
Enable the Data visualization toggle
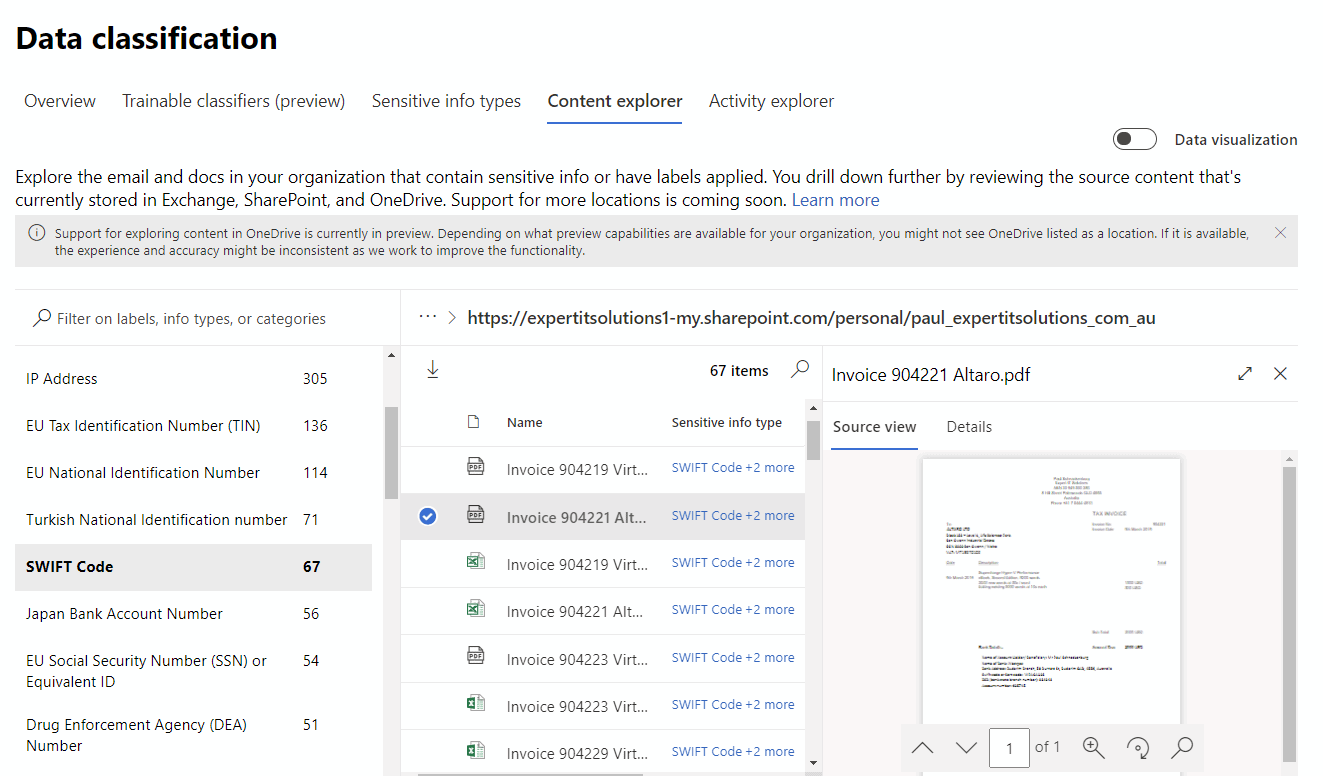pyautogui.click(x=1134, y=138)
